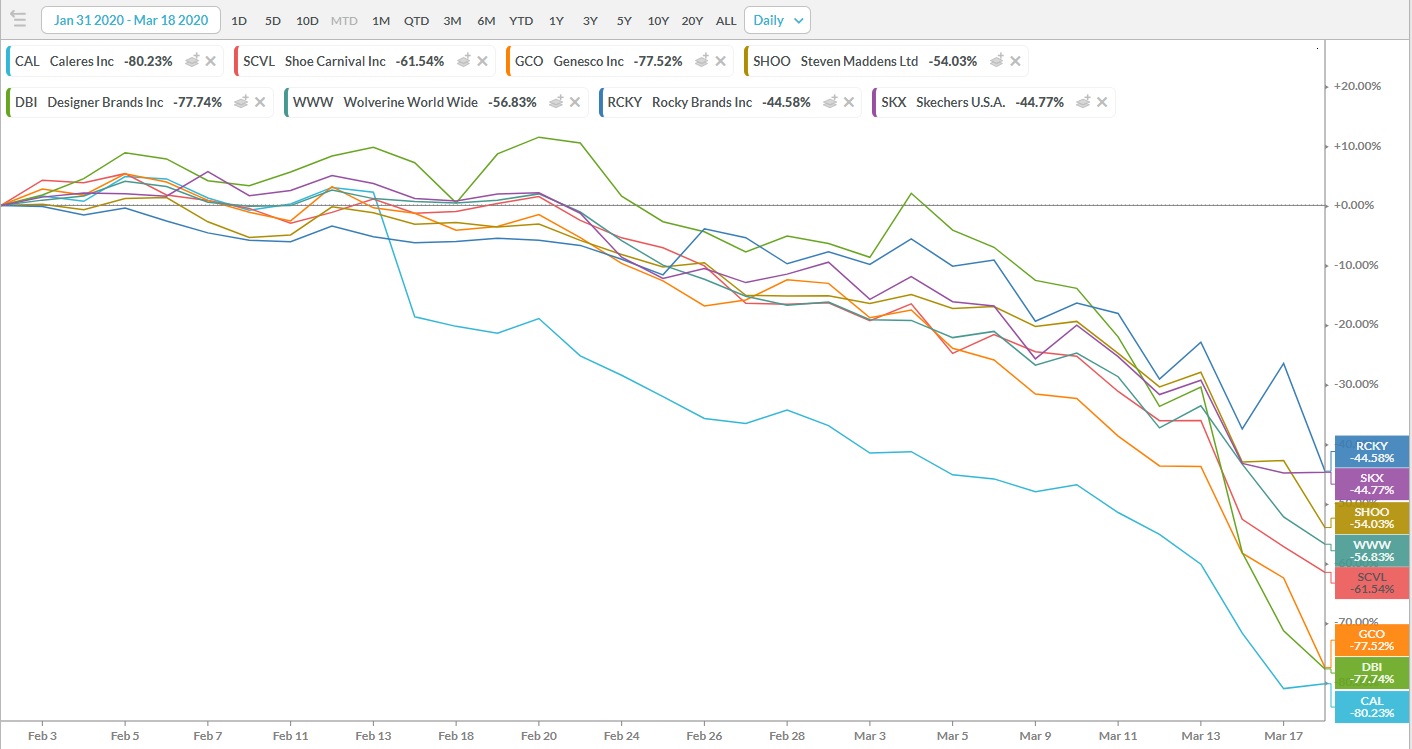The image size is (1412, 749).
Task: Click the stack icon on the SKX chip
Action: [1084, 102]
